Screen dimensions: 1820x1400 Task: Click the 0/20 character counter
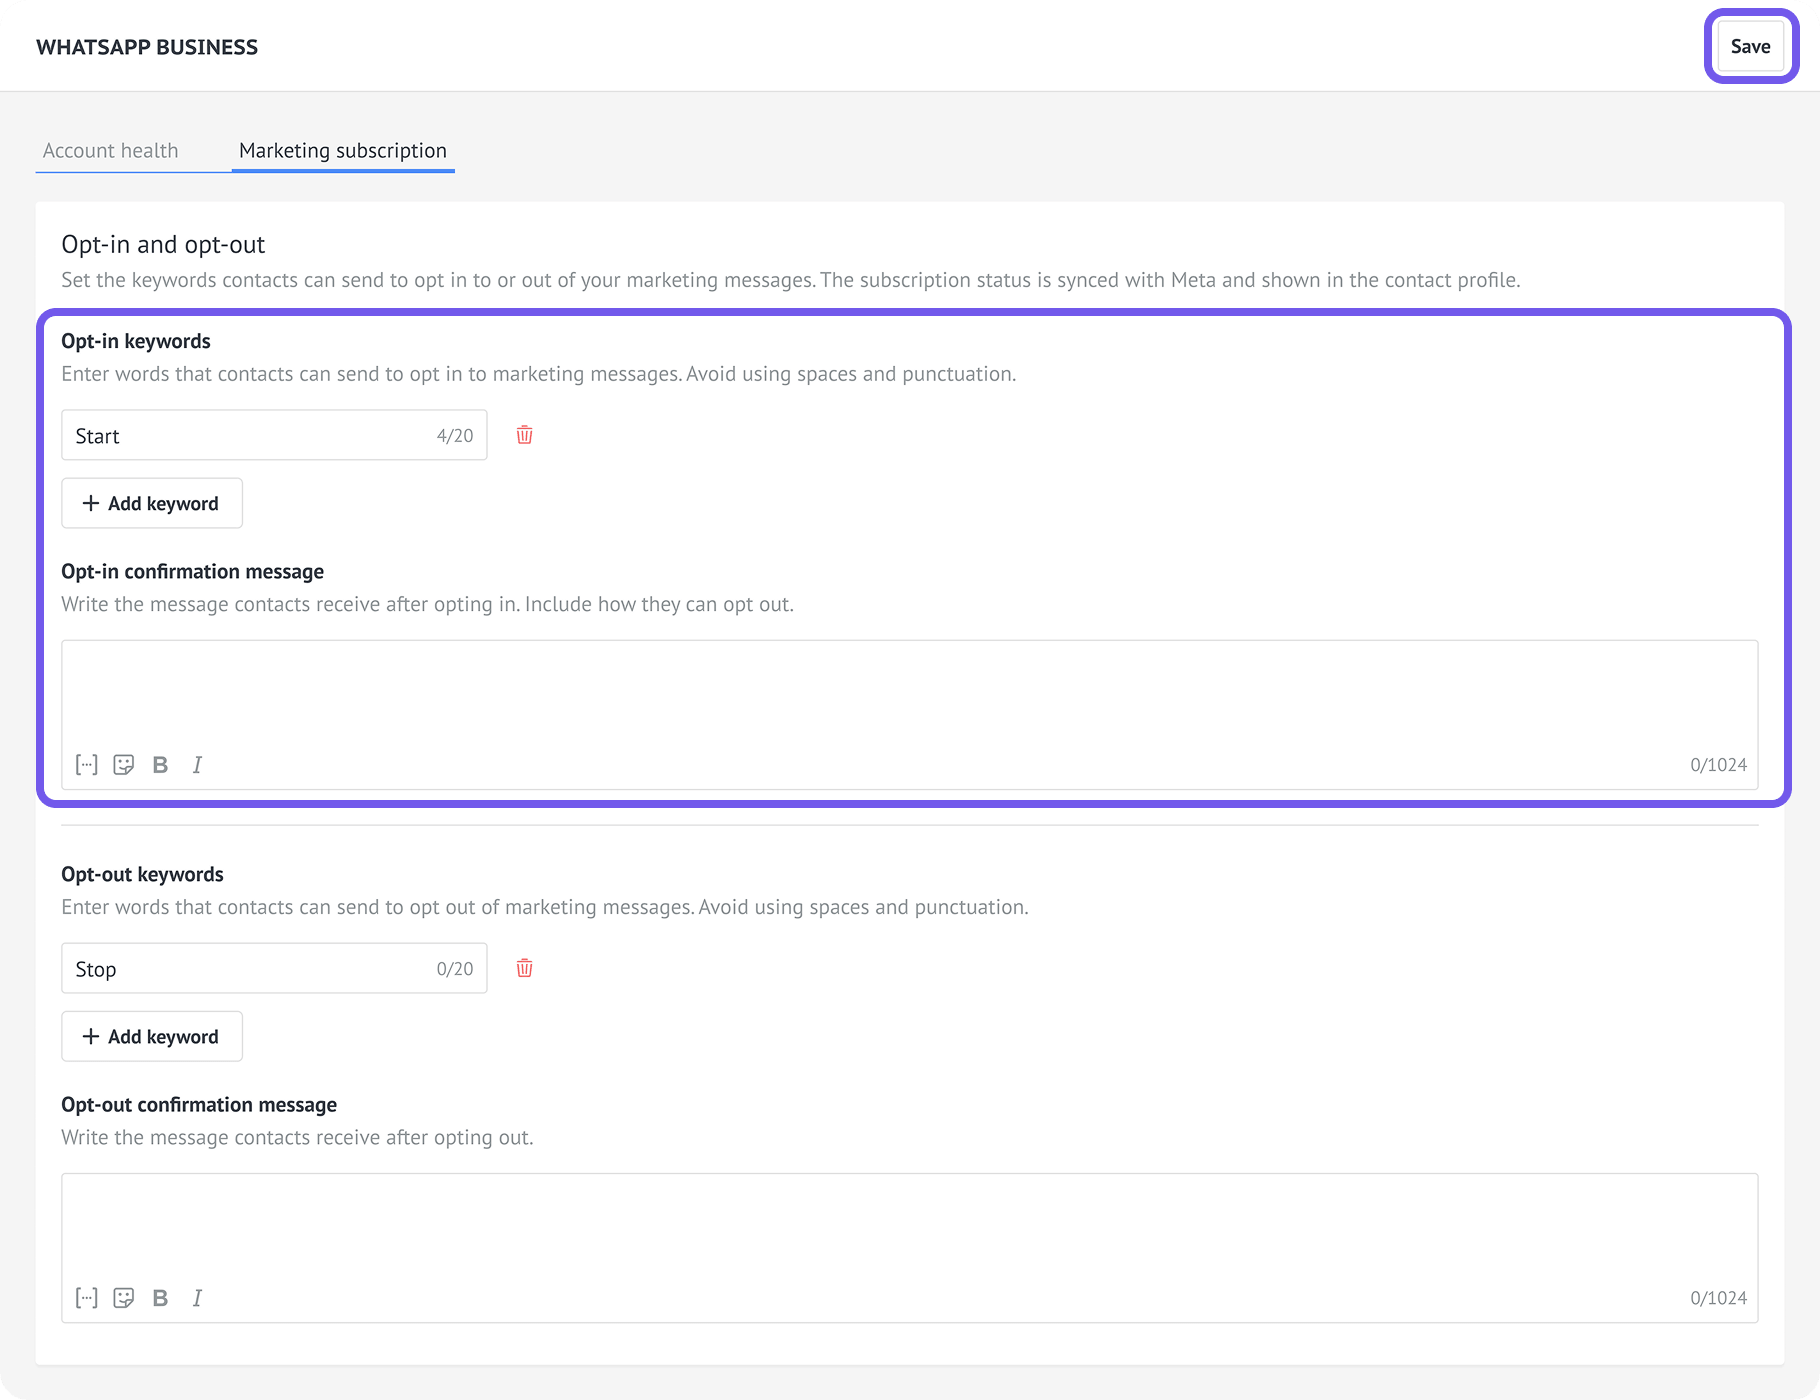click(x=455, y=969)
